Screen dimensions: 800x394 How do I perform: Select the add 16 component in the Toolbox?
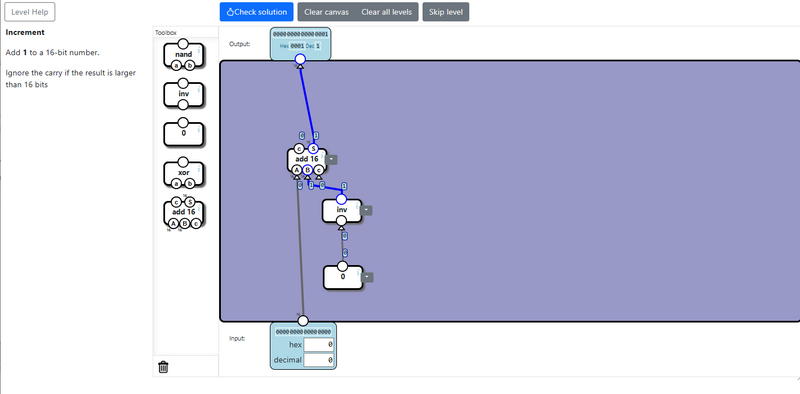(184, 212)
